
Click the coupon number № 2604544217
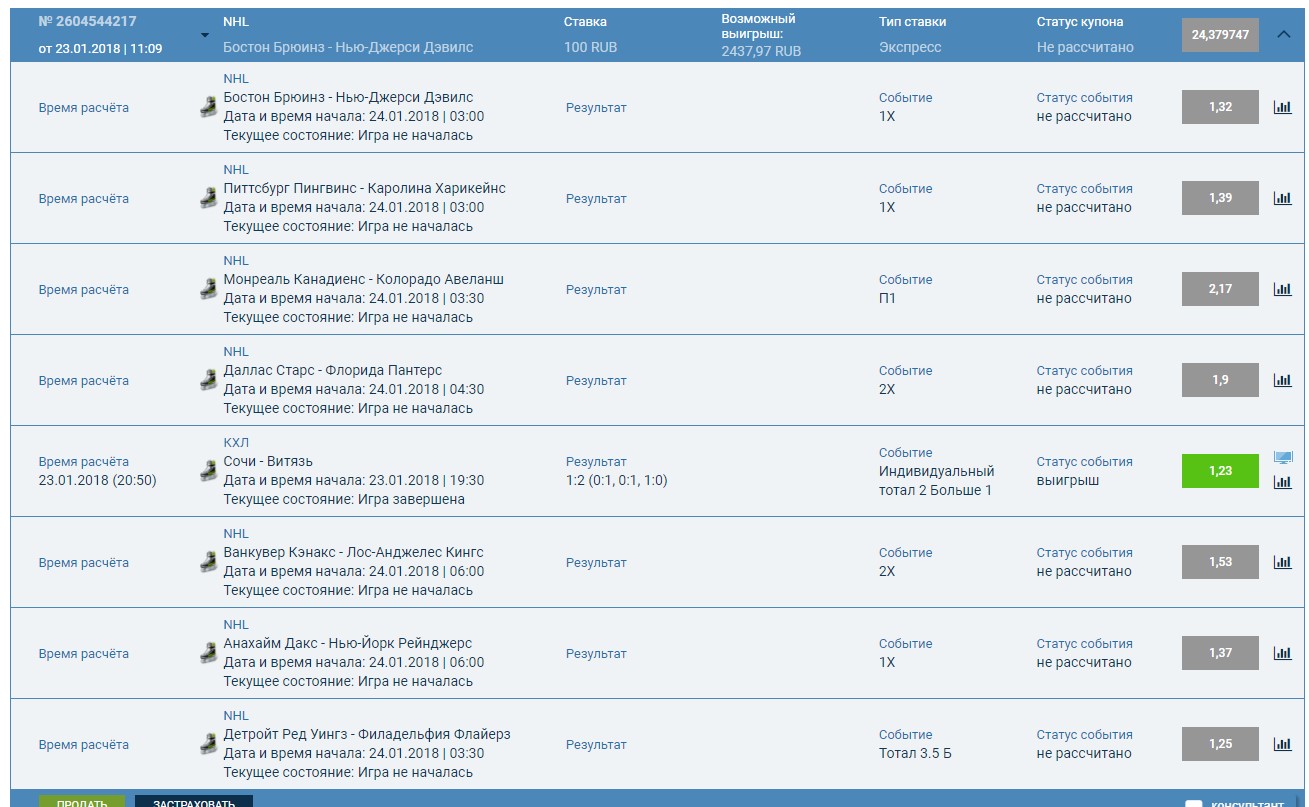click(88, 21)
